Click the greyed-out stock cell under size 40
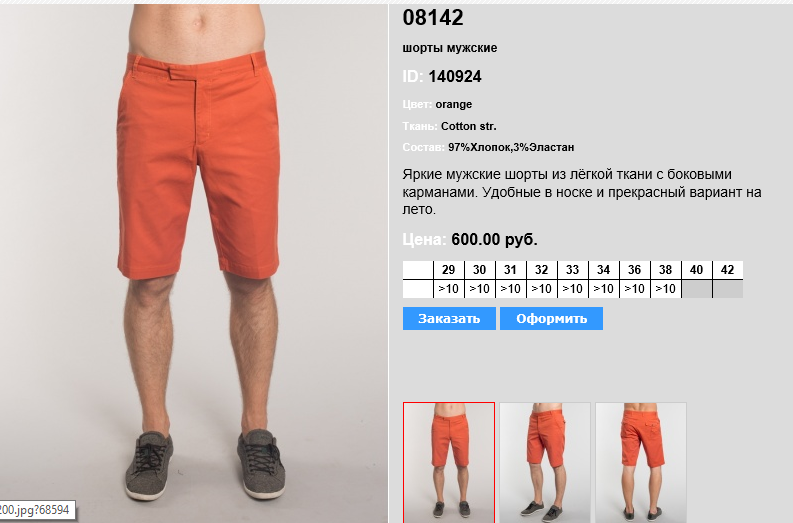Screen dimensions: 793x523 point(696,289)
